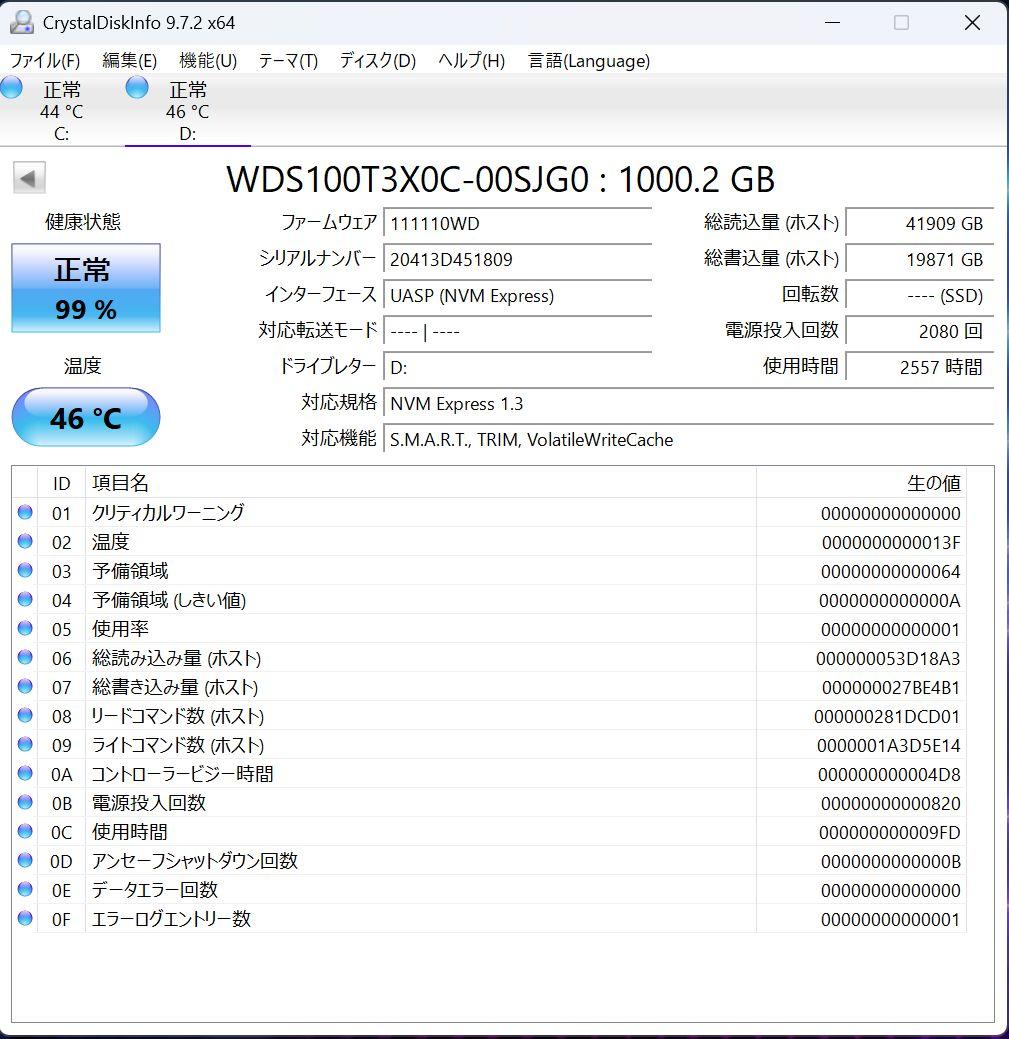Open the テーマ(T) menu
Viewport: 1009px width, 1039px height.
287,61
